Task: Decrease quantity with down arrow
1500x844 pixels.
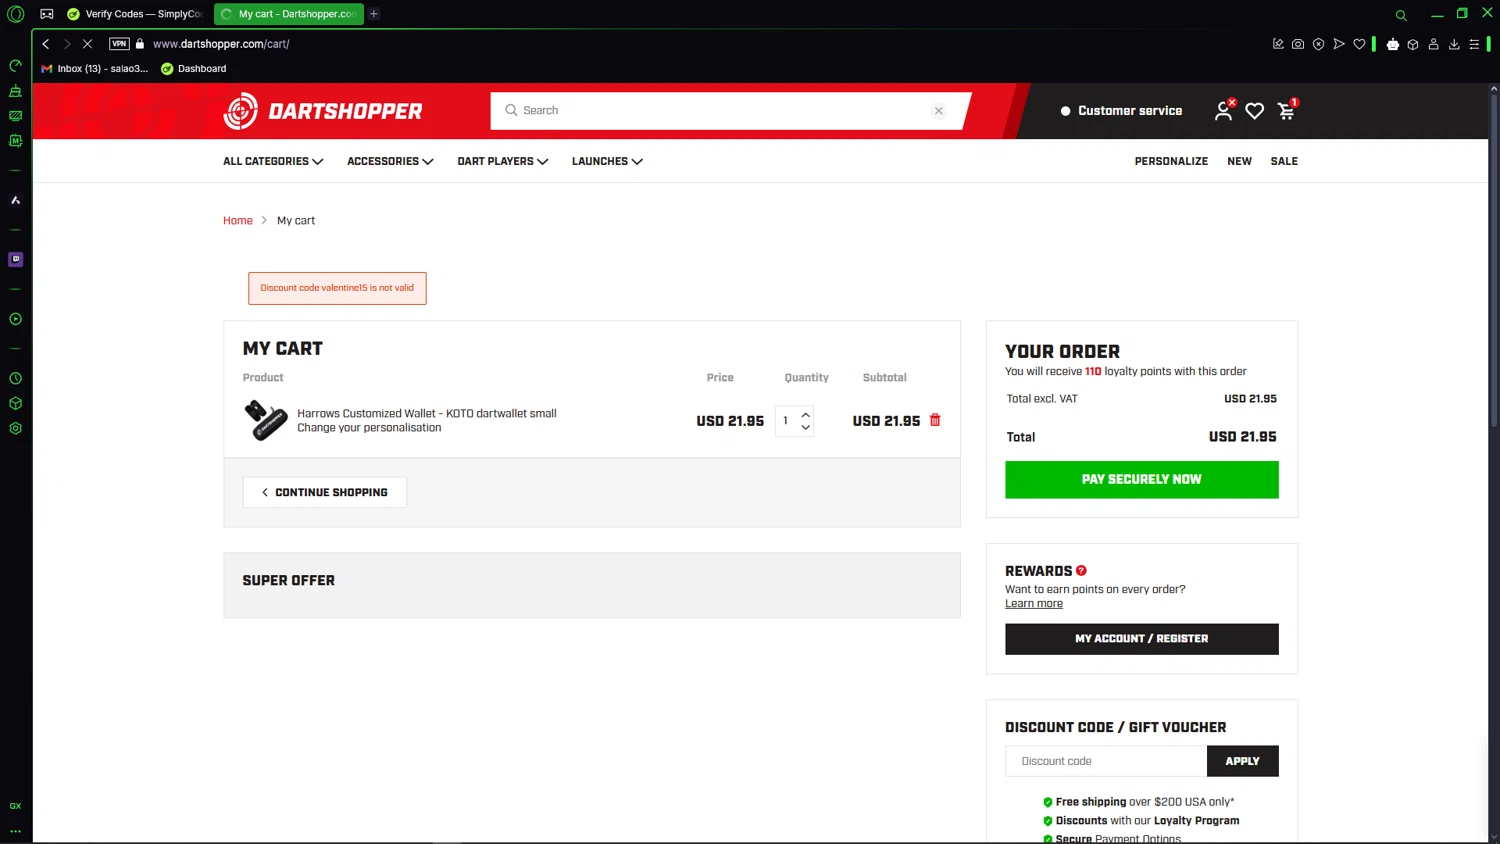Action: [805, 428]
